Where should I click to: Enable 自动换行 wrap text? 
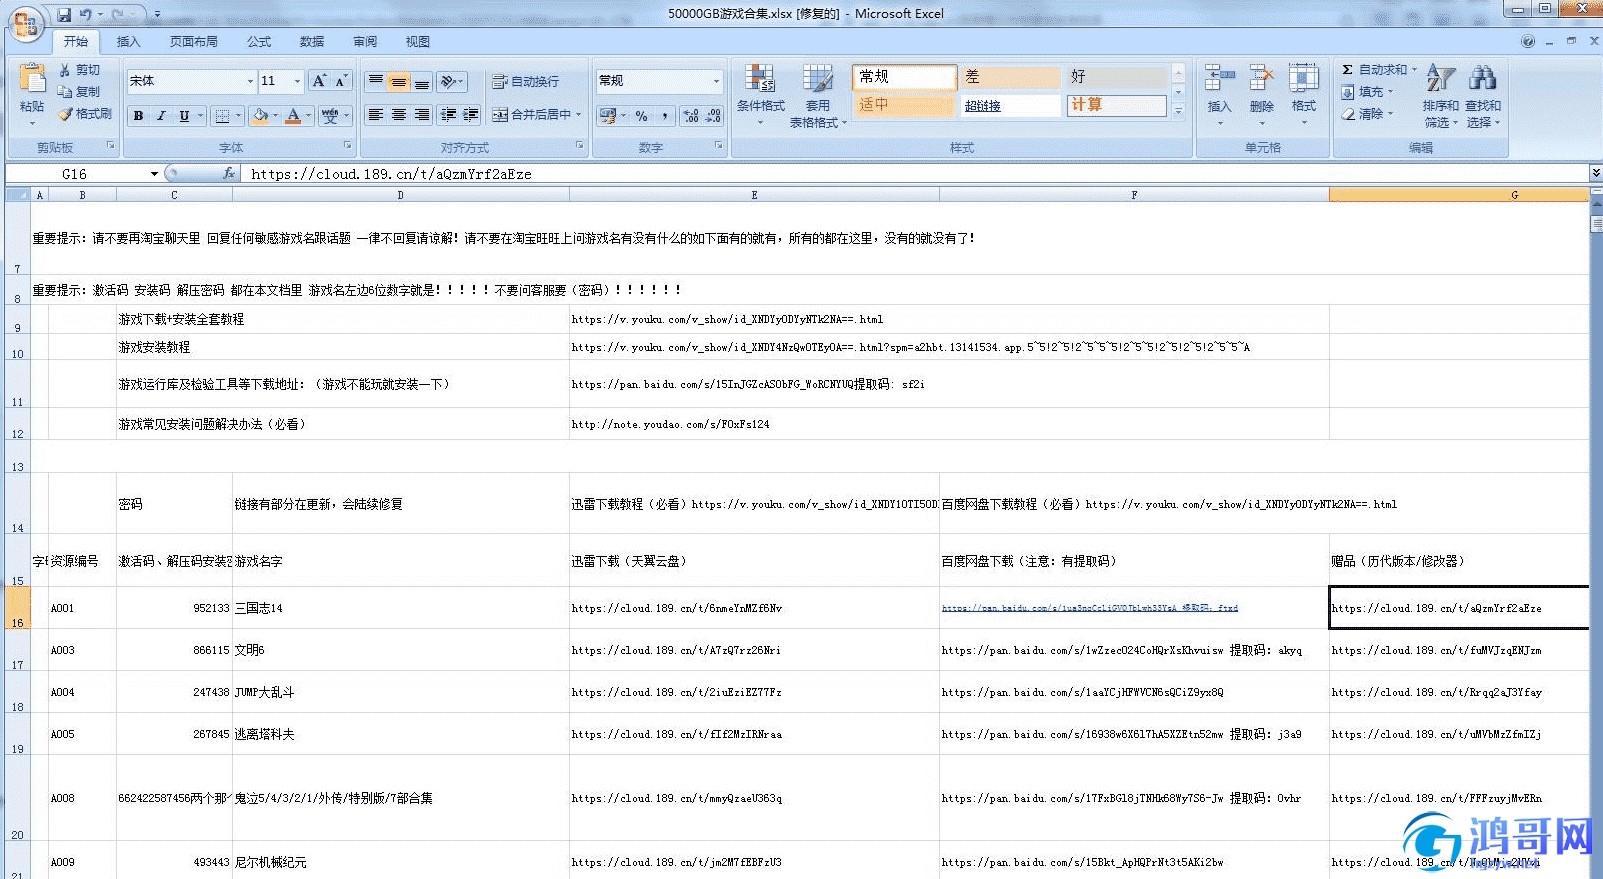pyautogui.click(x=526, y=82)
